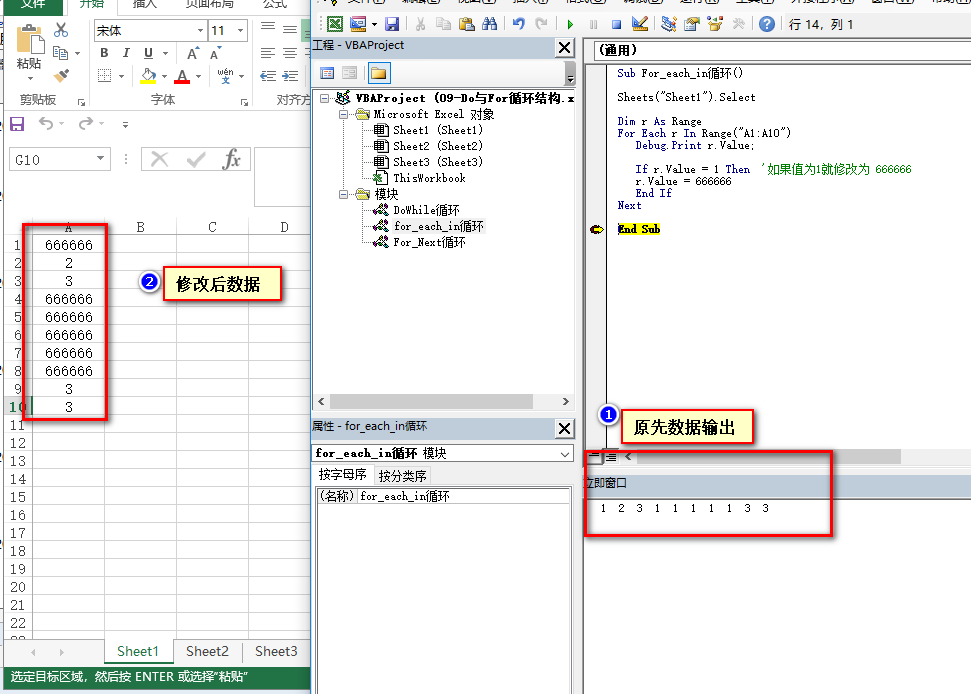Screen dimensions: 971x694
Task: Run the macro with the green play button
Action: pos(570,23)
